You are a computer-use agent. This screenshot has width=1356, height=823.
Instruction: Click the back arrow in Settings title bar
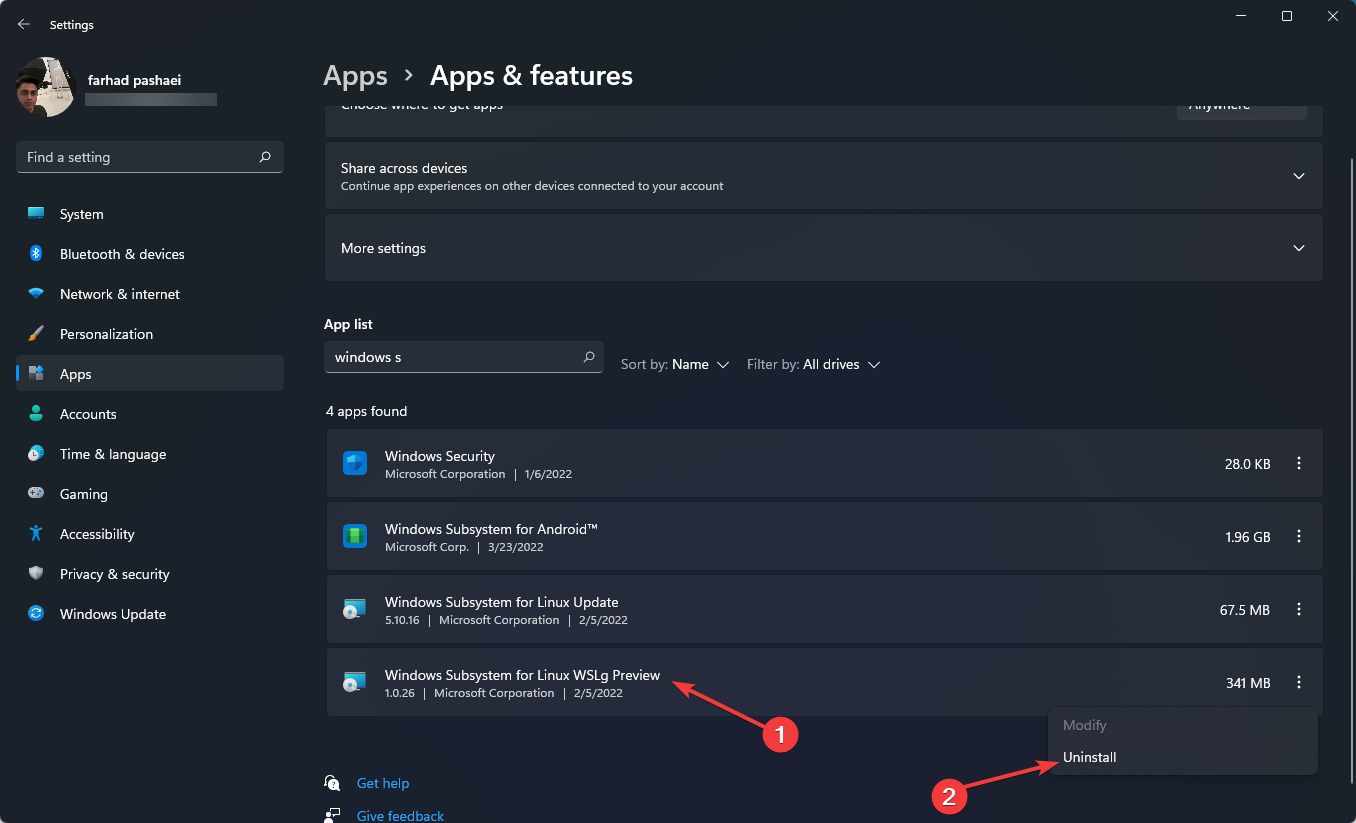[x=24, y=24]
